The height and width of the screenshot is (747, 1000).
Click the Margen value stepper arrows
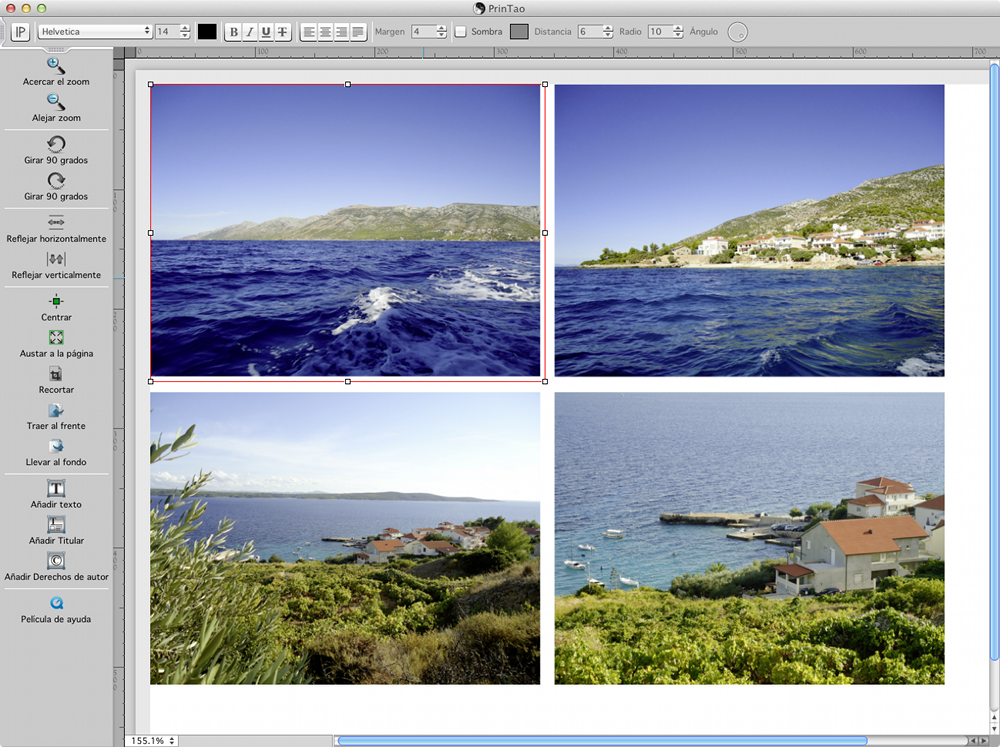[443, 32]
